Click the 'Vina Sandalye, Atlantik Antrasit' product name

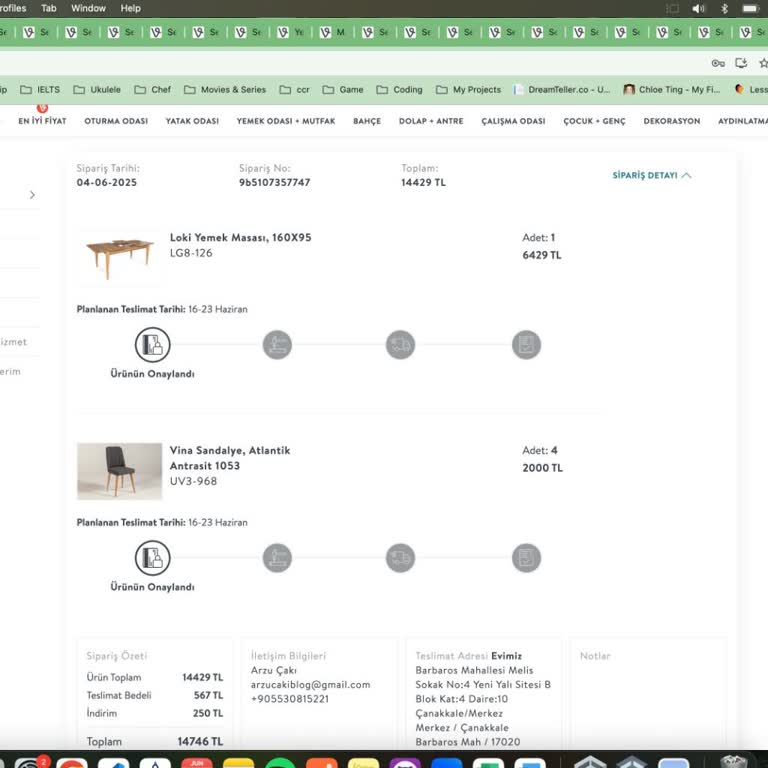click(230, 457)
